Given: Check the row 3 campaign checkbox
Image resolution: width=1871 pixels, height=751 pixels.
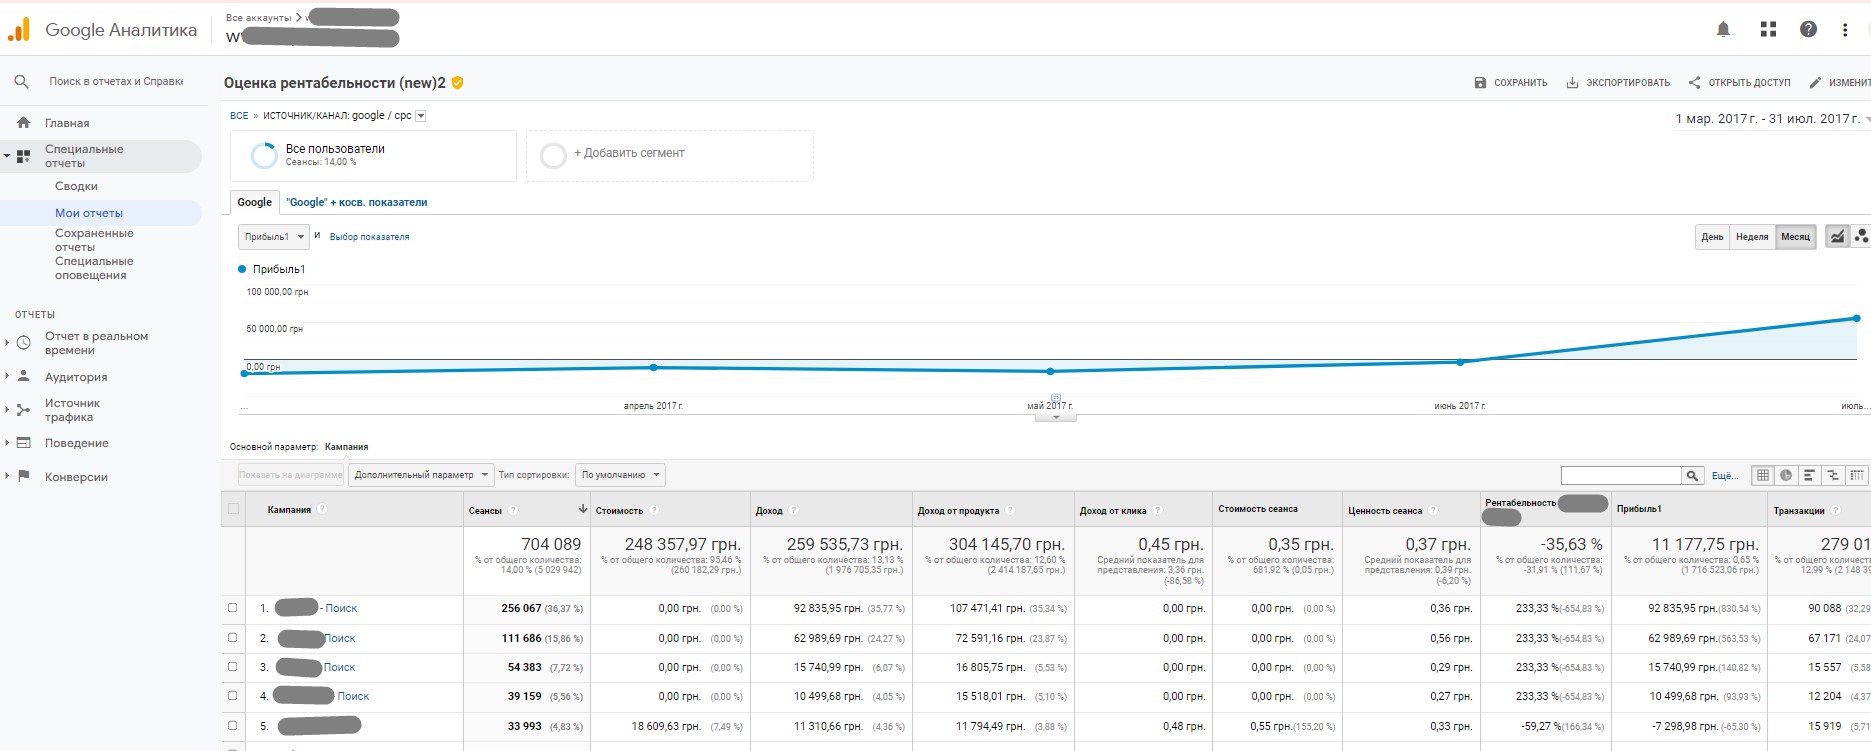Looking at the screenshot, I should [x=233, y=667].
